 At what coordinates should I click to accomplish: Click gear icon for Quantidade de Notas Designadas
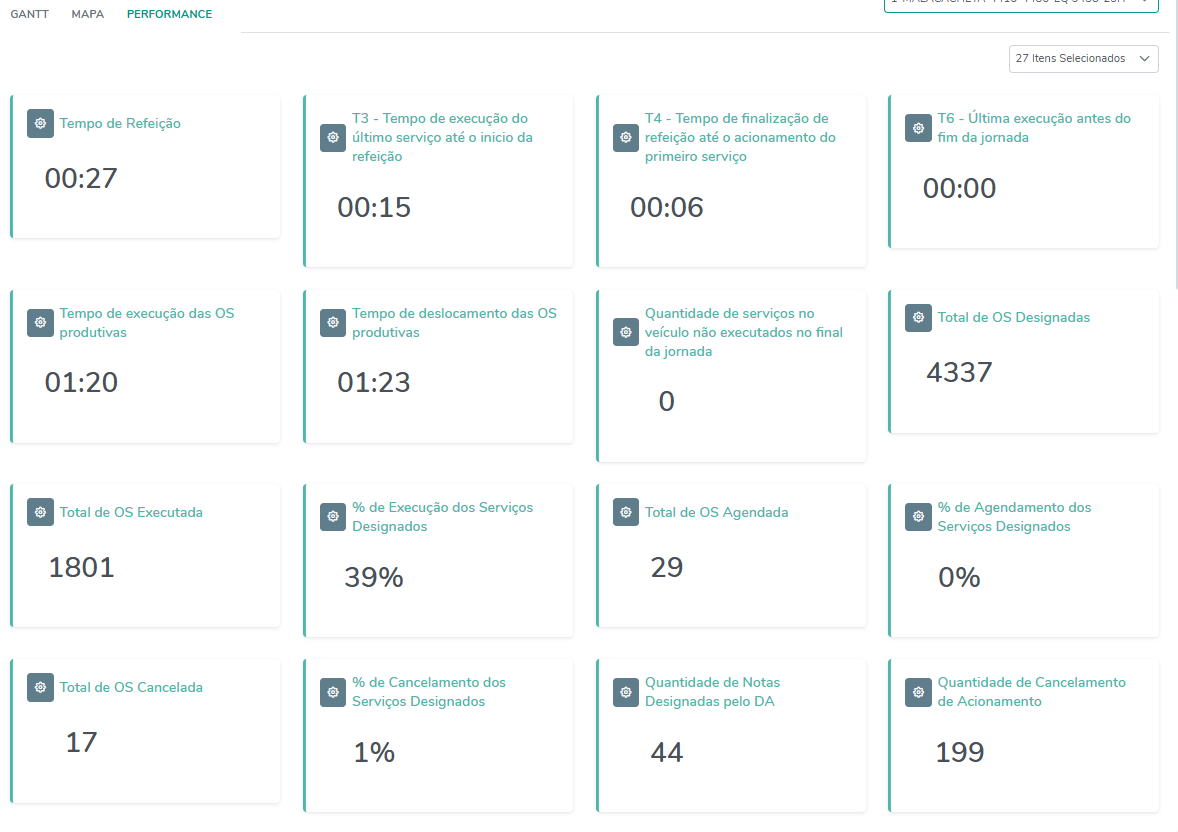(626, 692)
